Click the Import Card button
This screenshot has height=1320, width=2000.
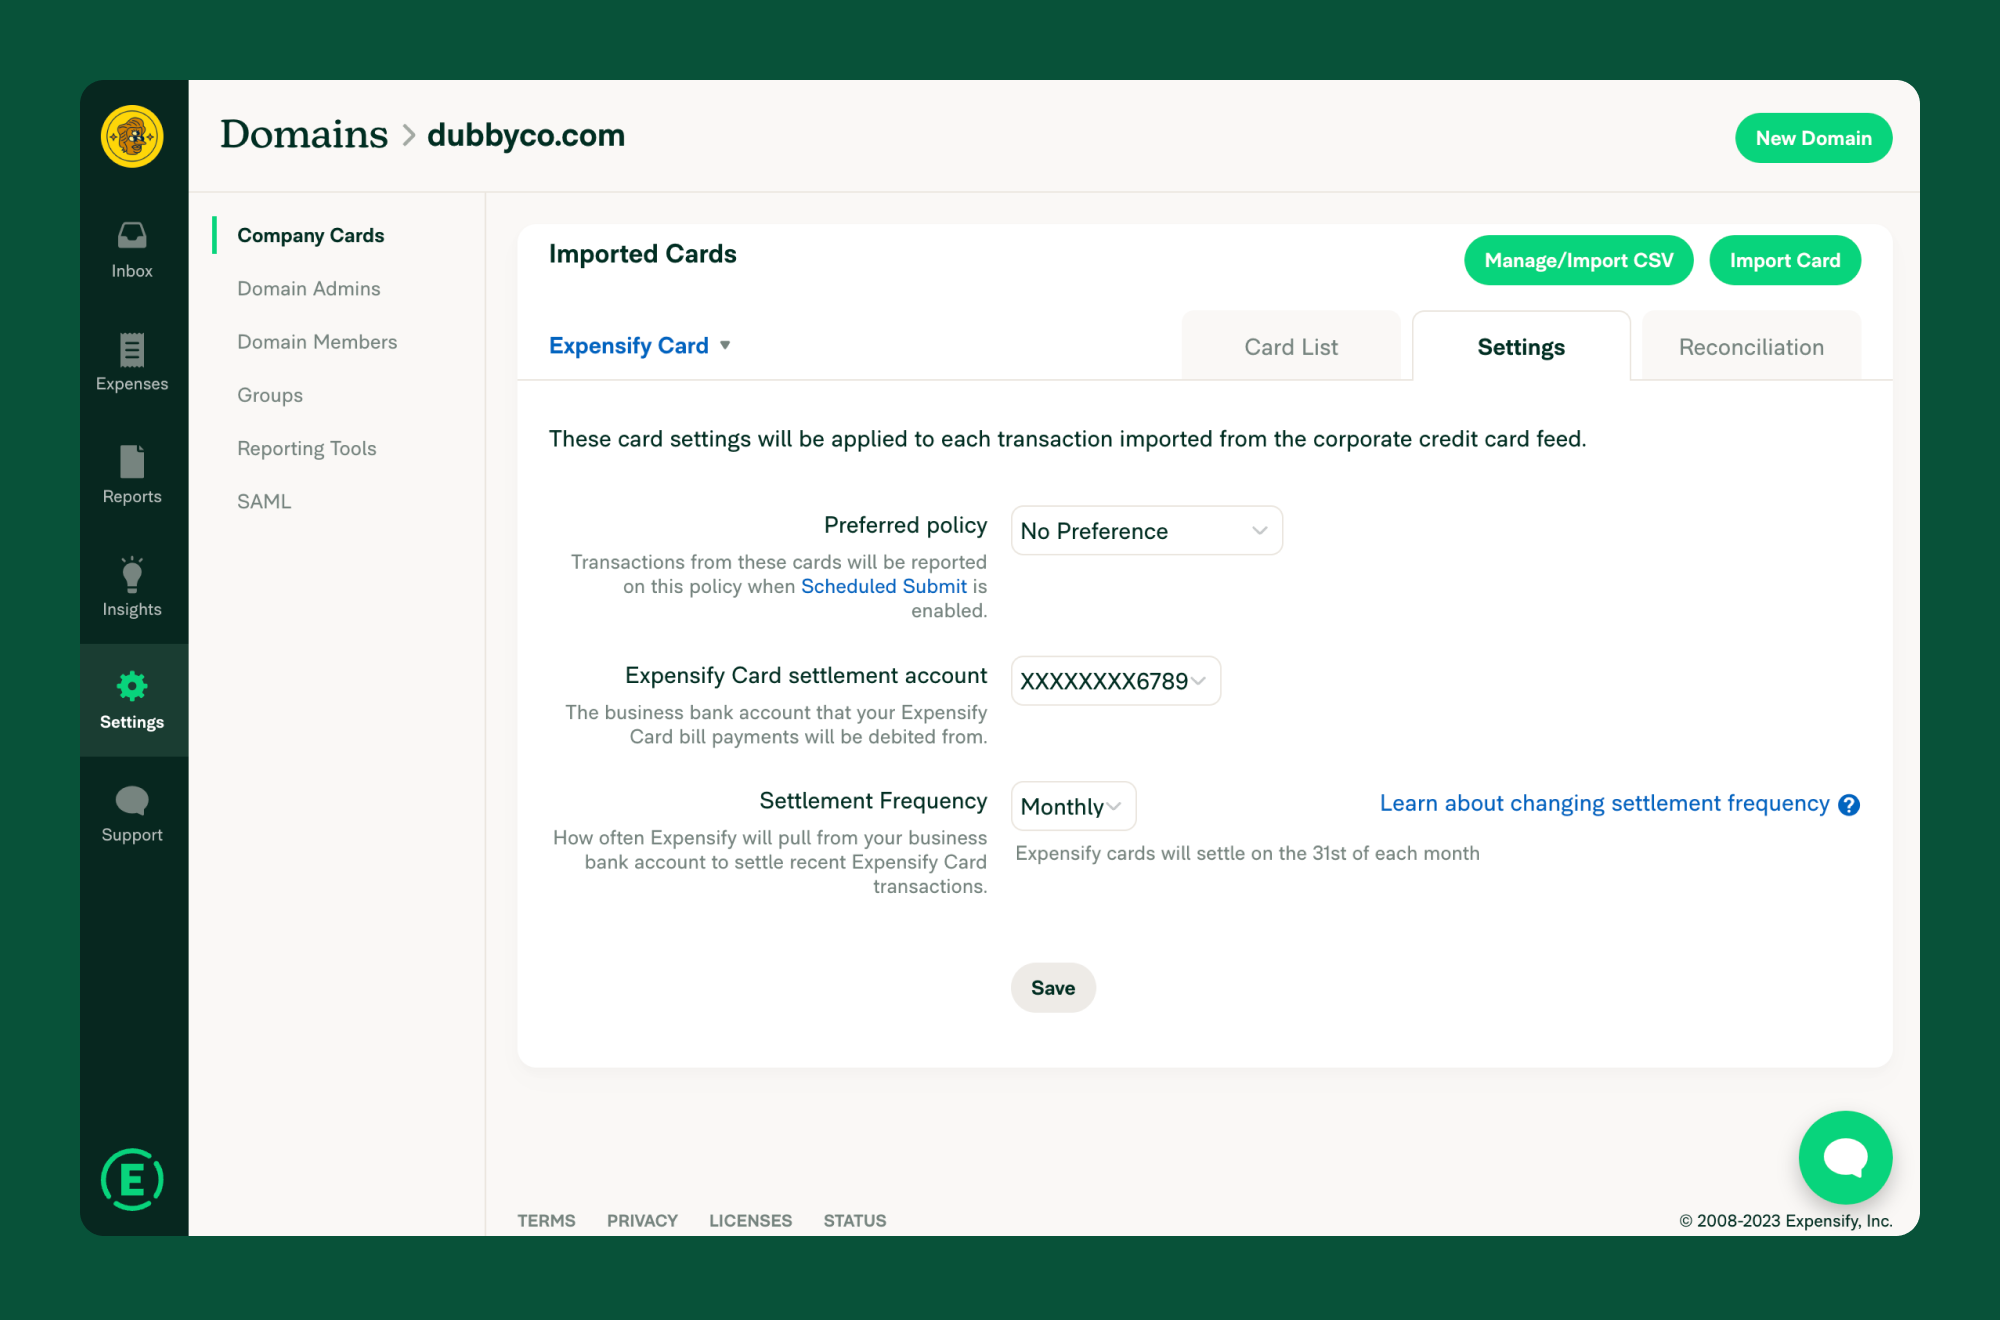tap(1784, 260)
